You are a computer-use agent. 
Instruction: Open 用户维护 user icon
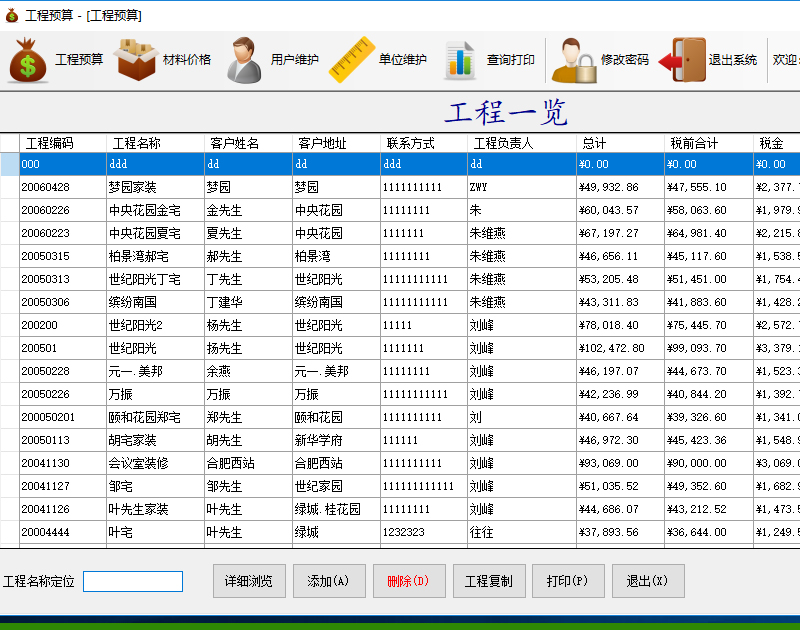pyautogui.click(x=244, y=60)
